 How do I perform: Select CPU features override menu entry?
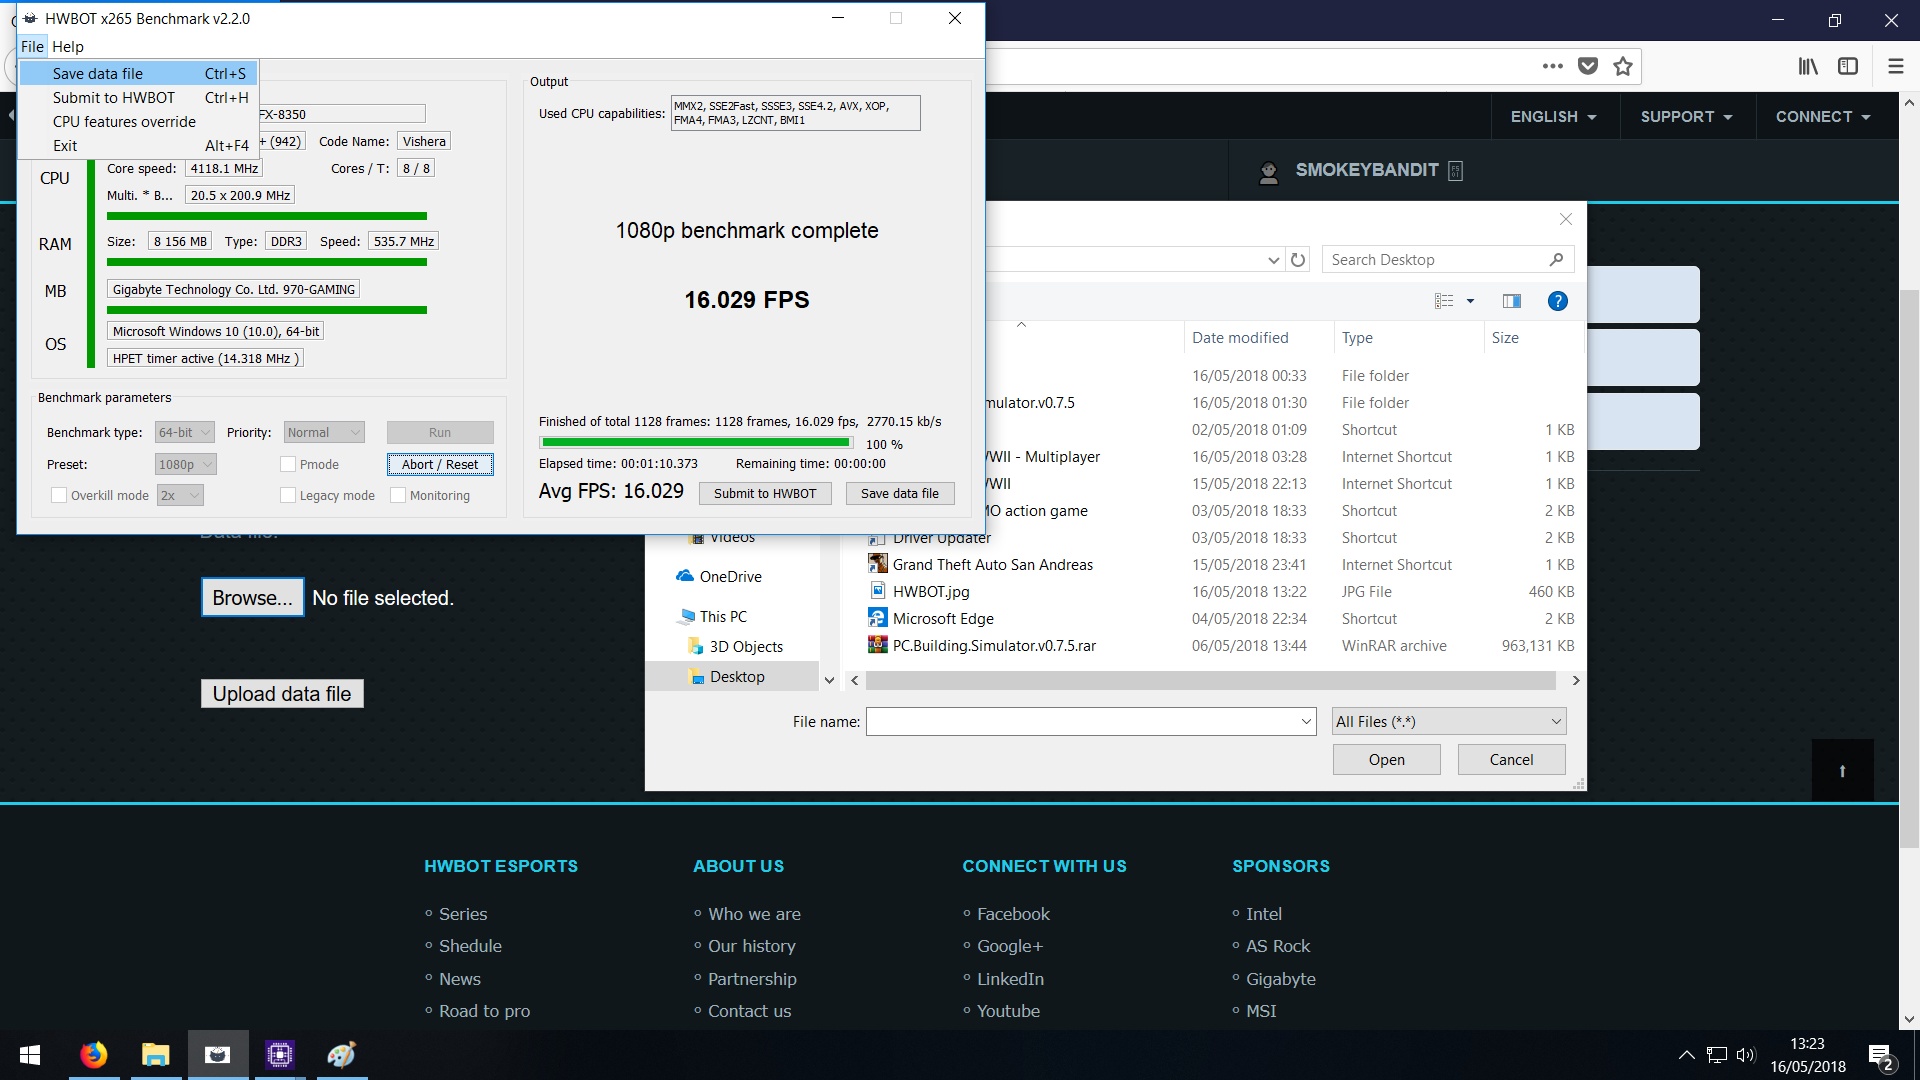pos(139,122)
